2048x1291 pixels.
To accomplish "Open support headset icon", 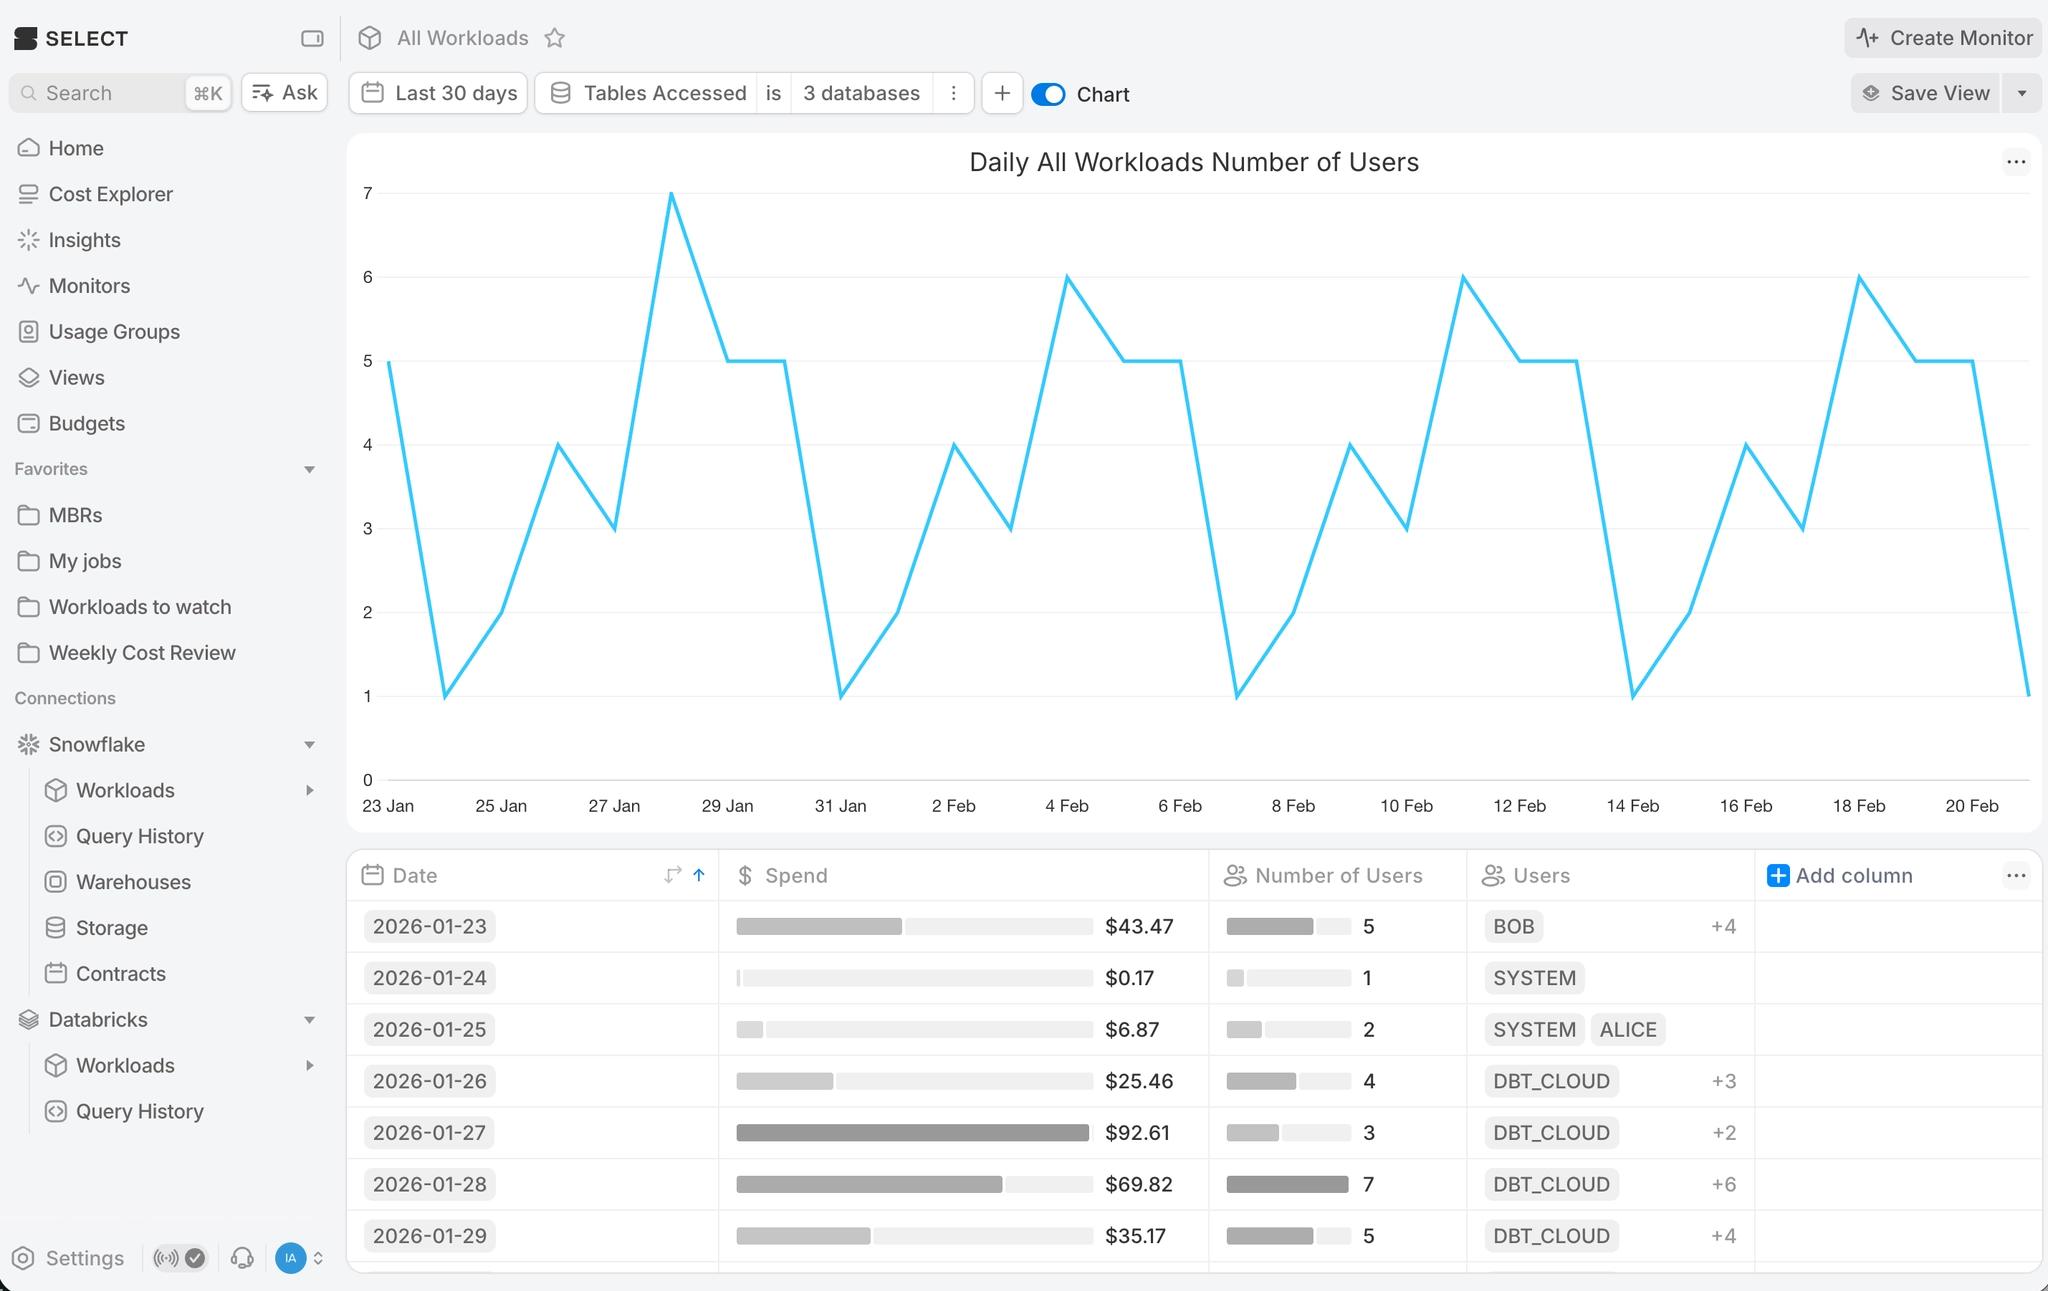I will (x=242, y=1258).
